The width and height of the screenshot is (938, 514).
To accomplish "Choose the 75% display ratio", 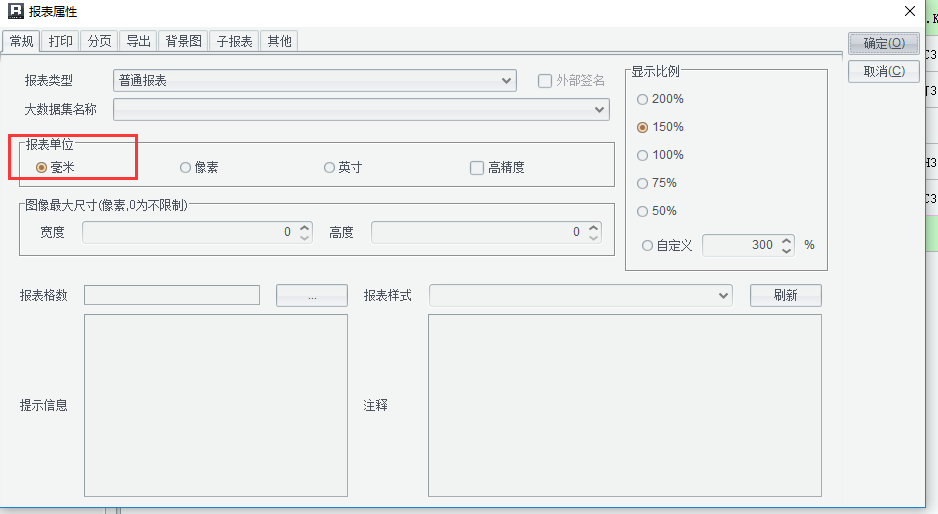I will (642, 184).
